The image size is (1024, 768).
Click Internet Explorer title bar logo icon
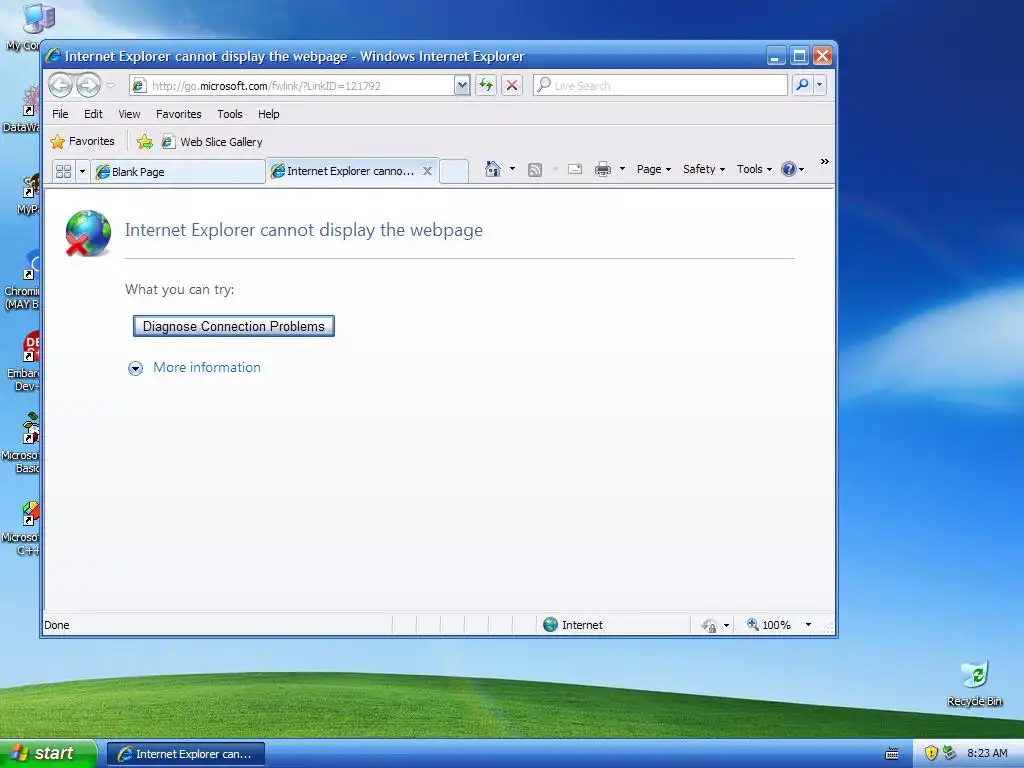[x=54, y=56]
